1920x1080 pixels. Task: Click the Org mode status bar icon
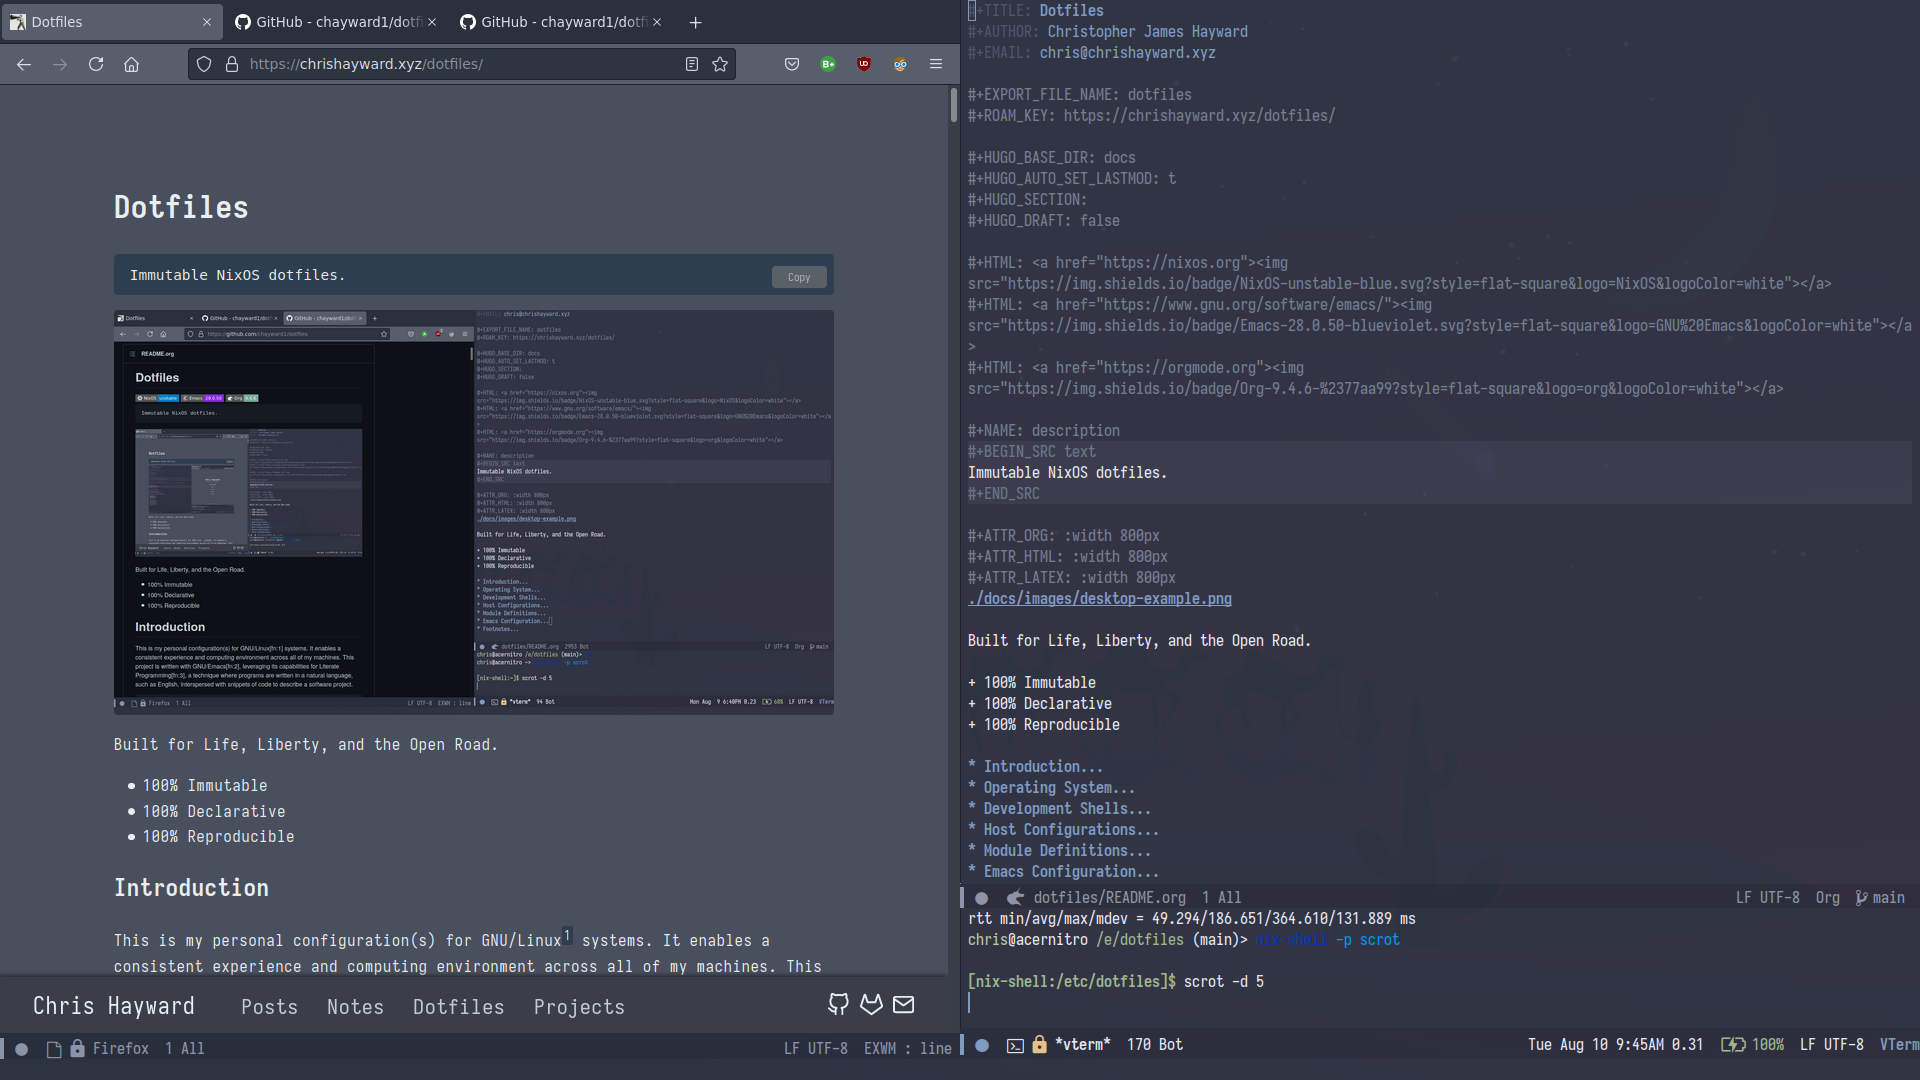pyautogui.click(x=1829, y=897)
